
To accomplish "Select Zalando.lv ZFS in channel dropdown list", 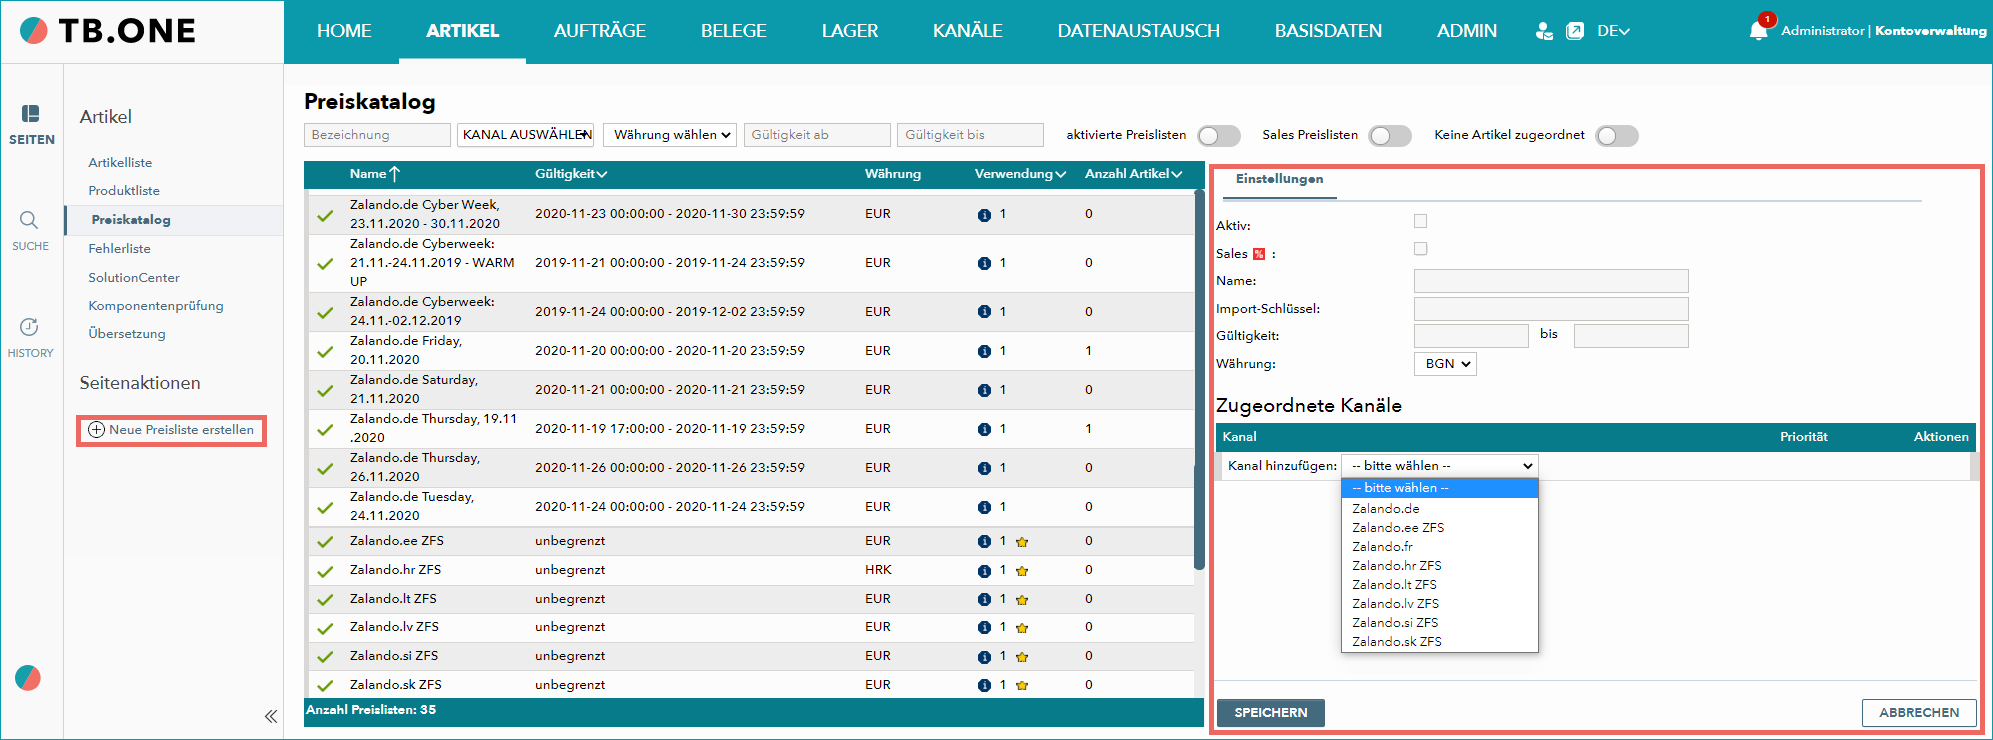I will click(1395, 604).
